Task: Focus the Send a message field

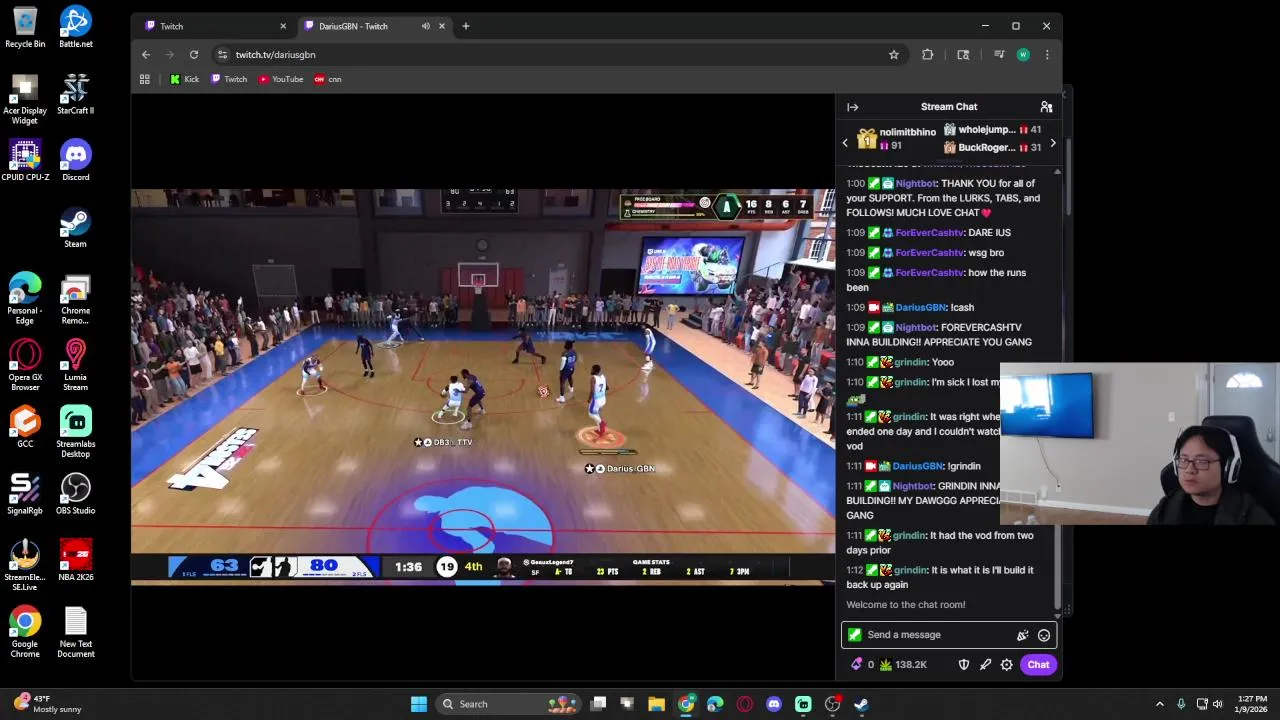Action: (950, 635)
